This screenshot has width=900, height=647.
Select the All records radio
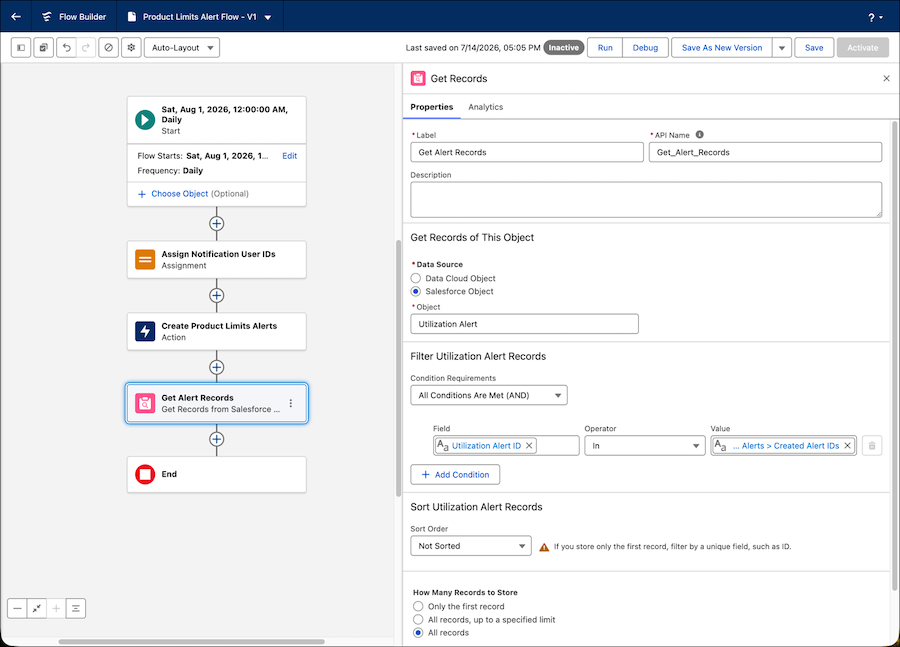418,633
